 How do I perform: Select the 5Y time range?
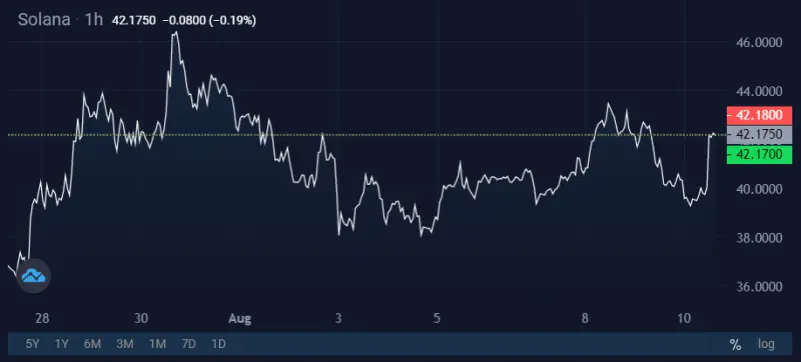point(32,344)
